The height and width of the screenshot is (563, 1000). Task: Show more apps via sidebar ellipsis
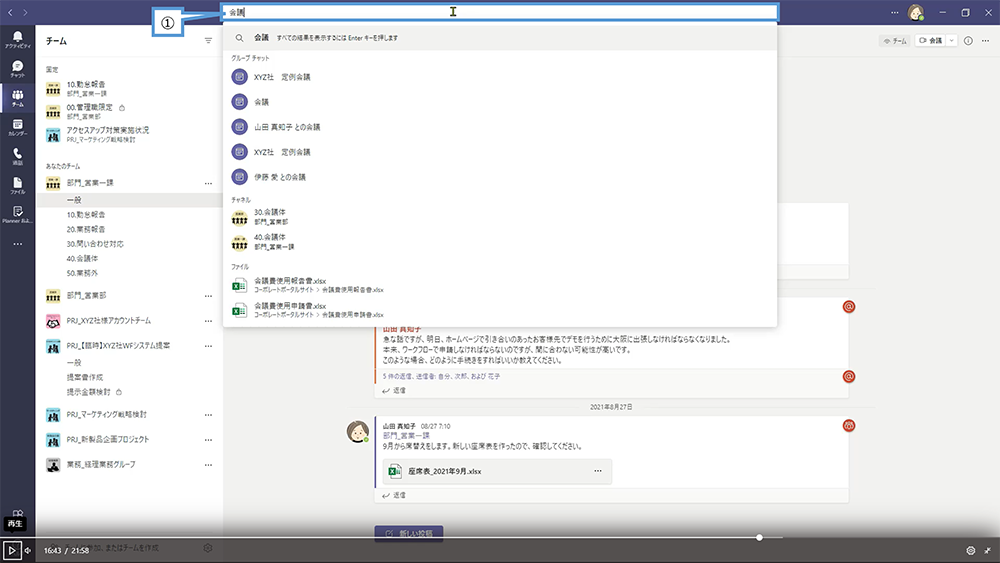point(17,244)
